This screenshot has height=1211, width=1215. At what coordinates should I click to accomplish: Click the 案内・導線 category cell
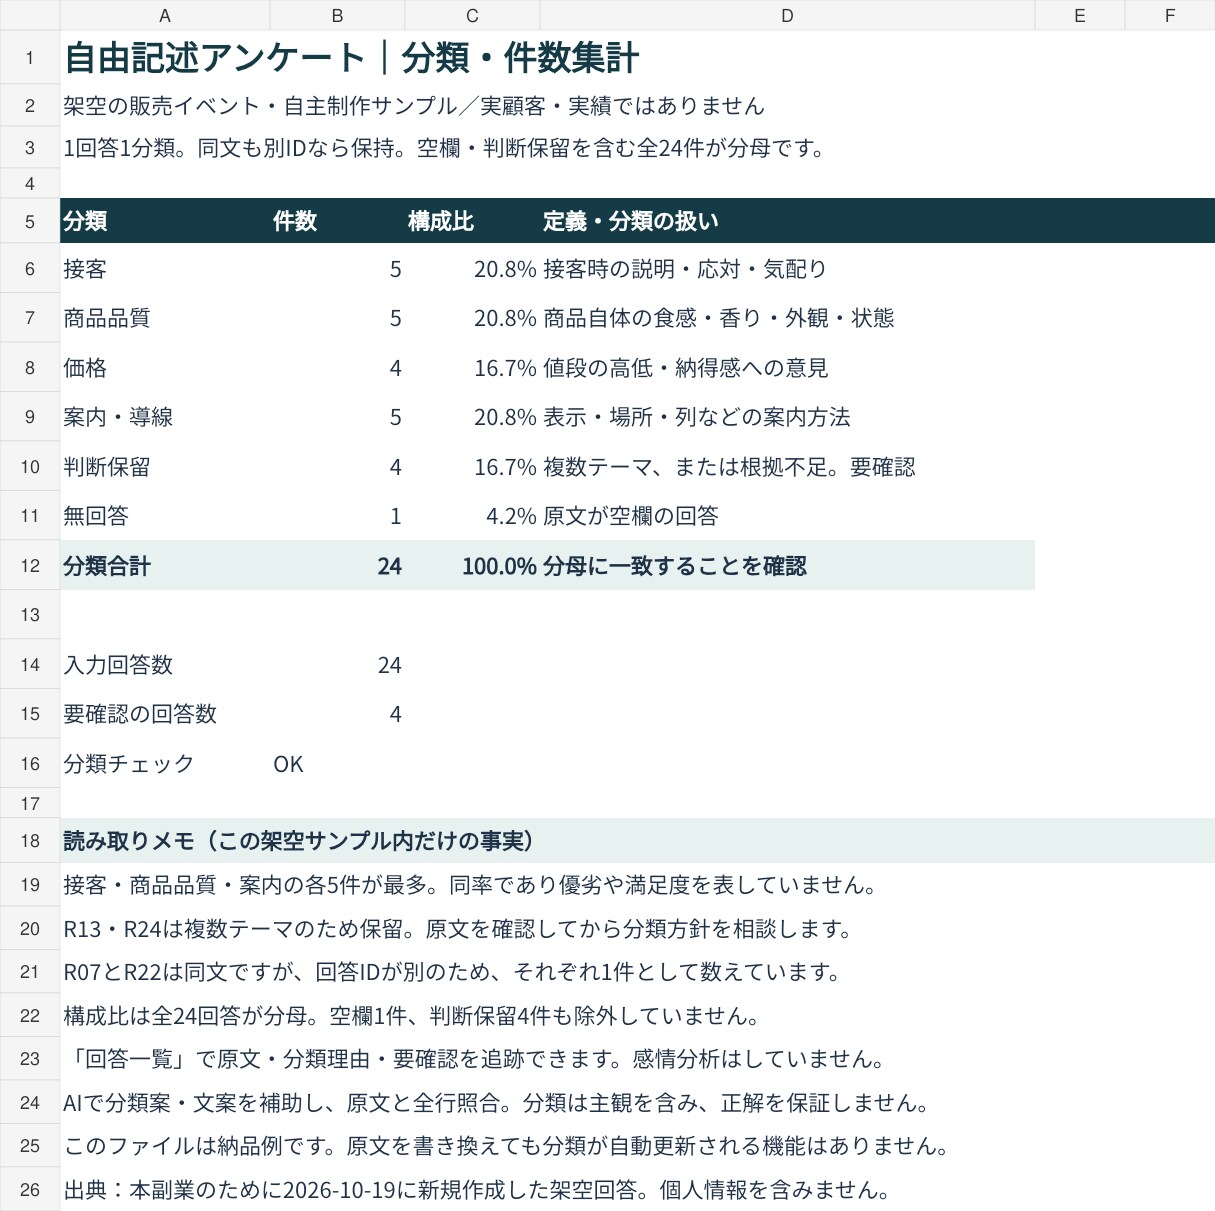165,417
